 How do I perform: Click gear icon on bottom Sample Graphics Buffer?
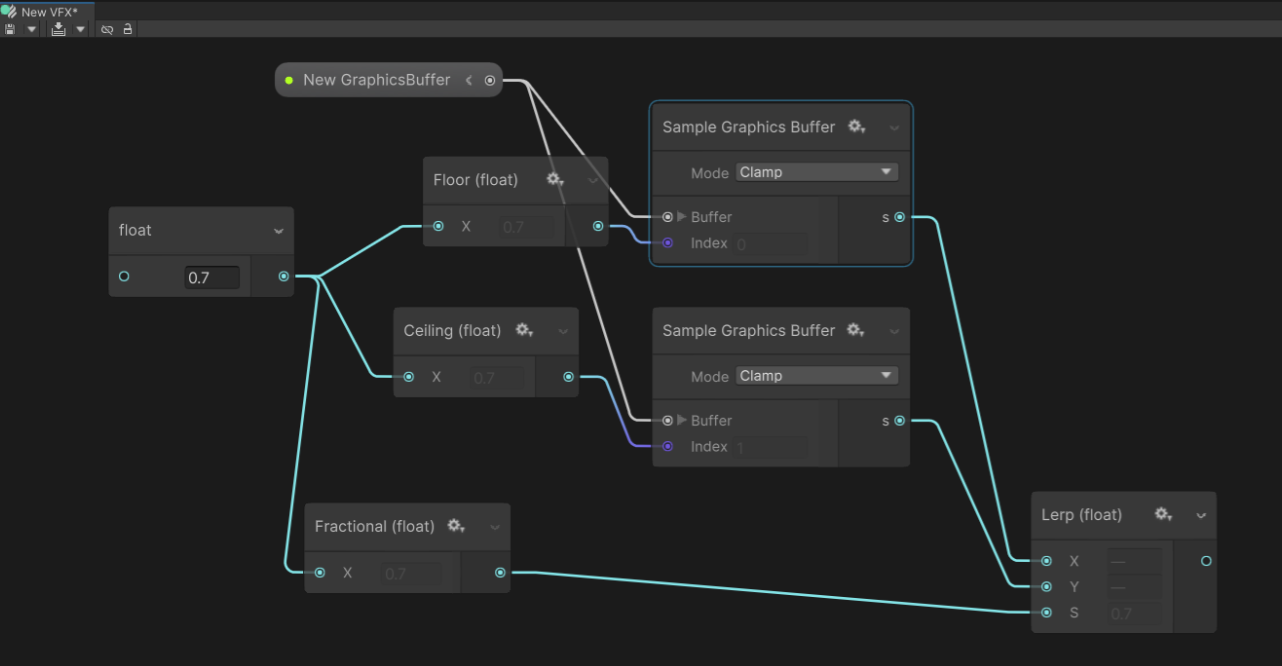(x=856, y=330)
